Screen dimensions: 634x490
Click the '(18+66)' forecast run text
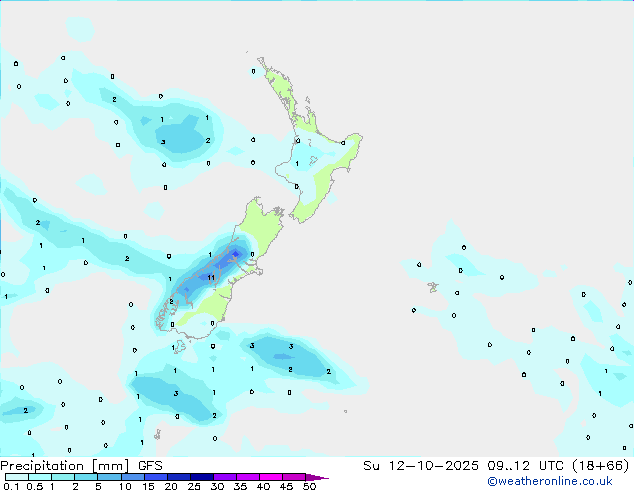pos(600,466)
